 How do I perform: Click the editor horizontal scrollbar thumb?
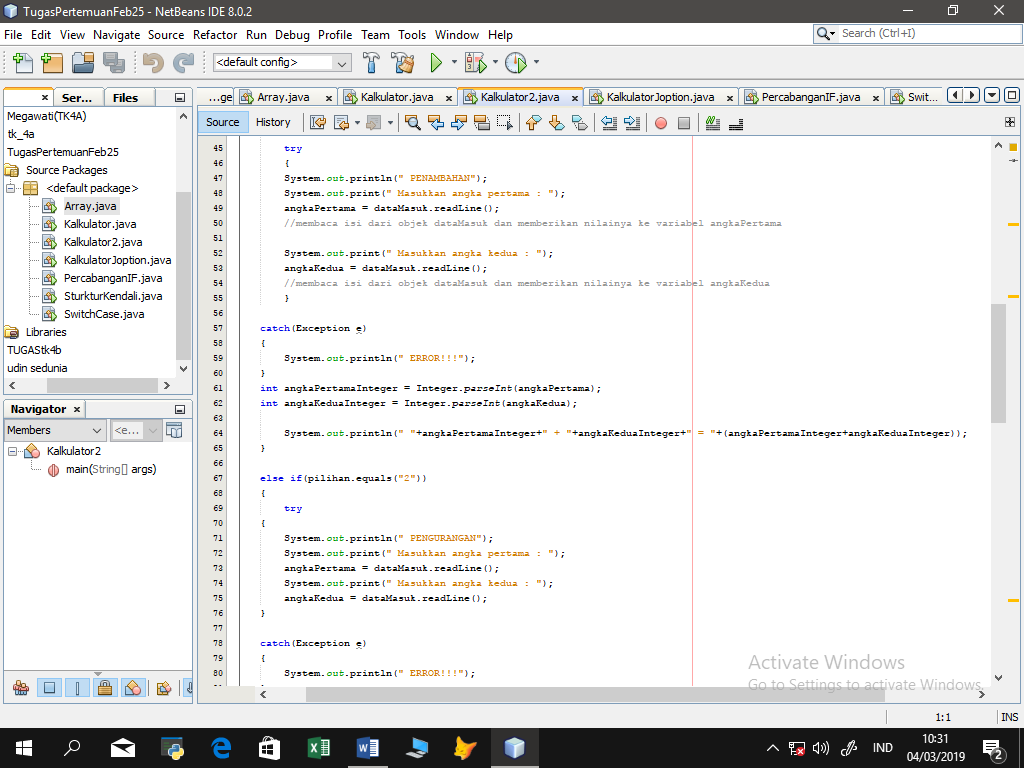click(595, 694)
